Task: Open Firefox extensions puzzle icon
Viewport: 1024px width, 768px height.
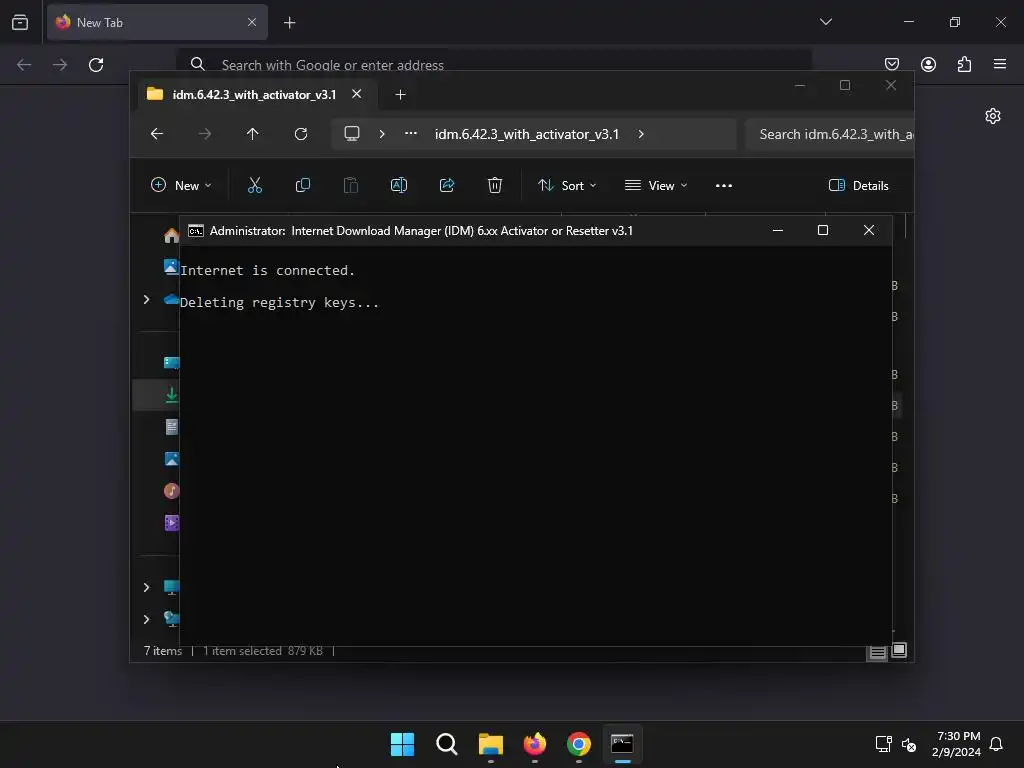Action: [x=964, y=64]
